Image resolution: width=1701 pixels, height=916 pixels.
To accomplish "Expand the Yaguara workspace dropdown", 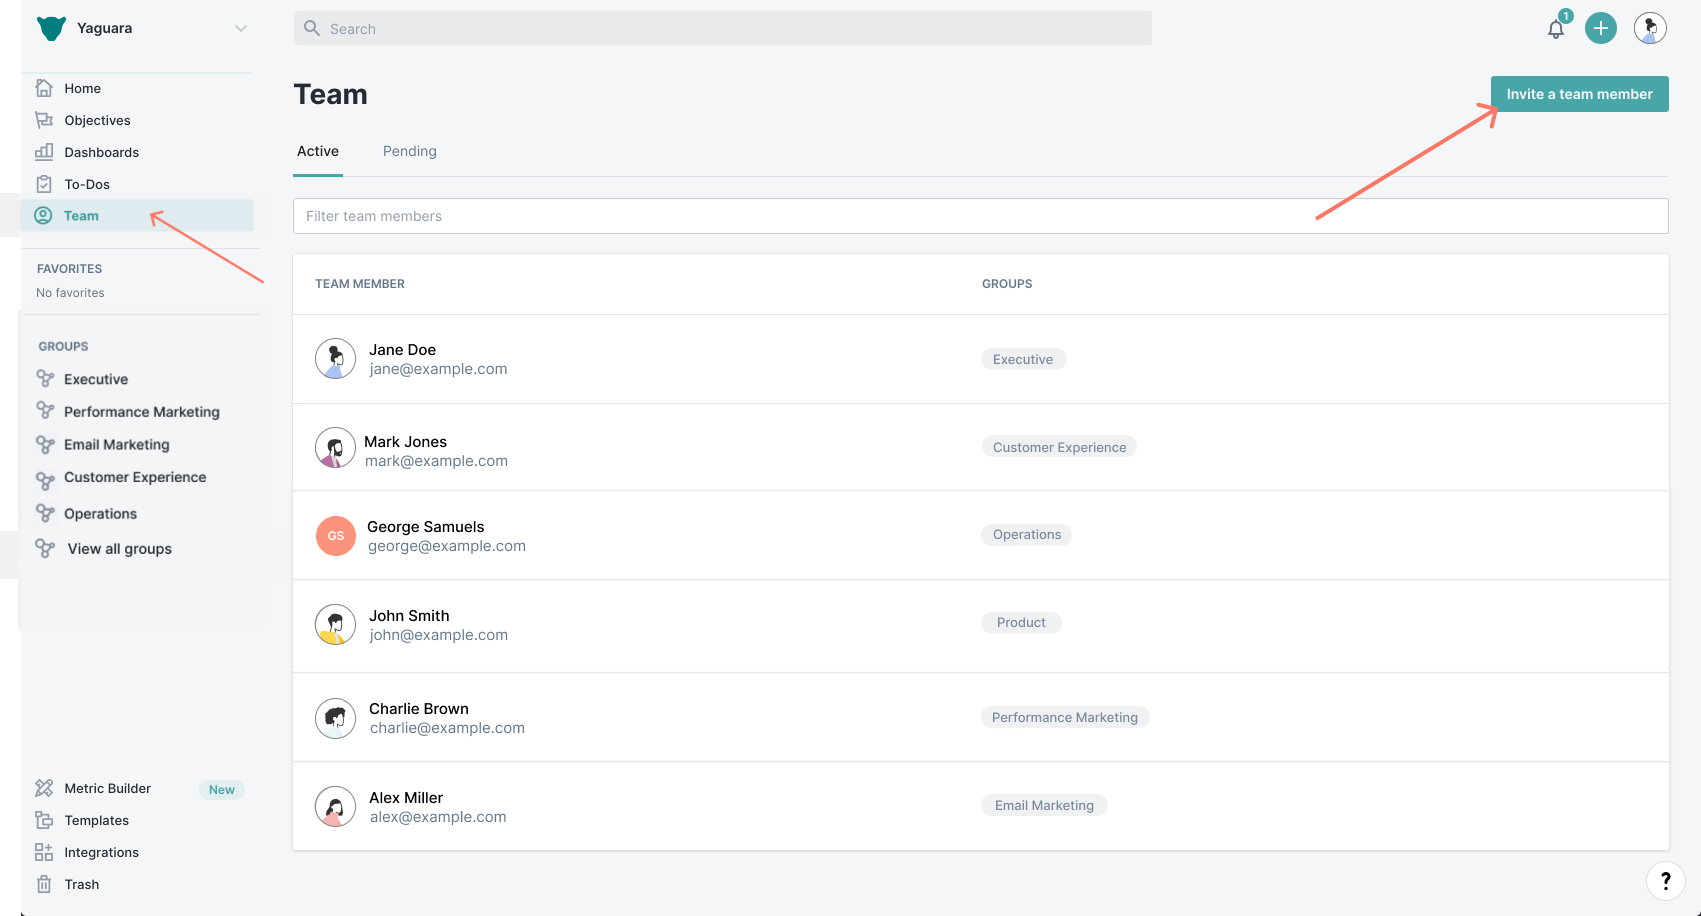I will (240, 28).
